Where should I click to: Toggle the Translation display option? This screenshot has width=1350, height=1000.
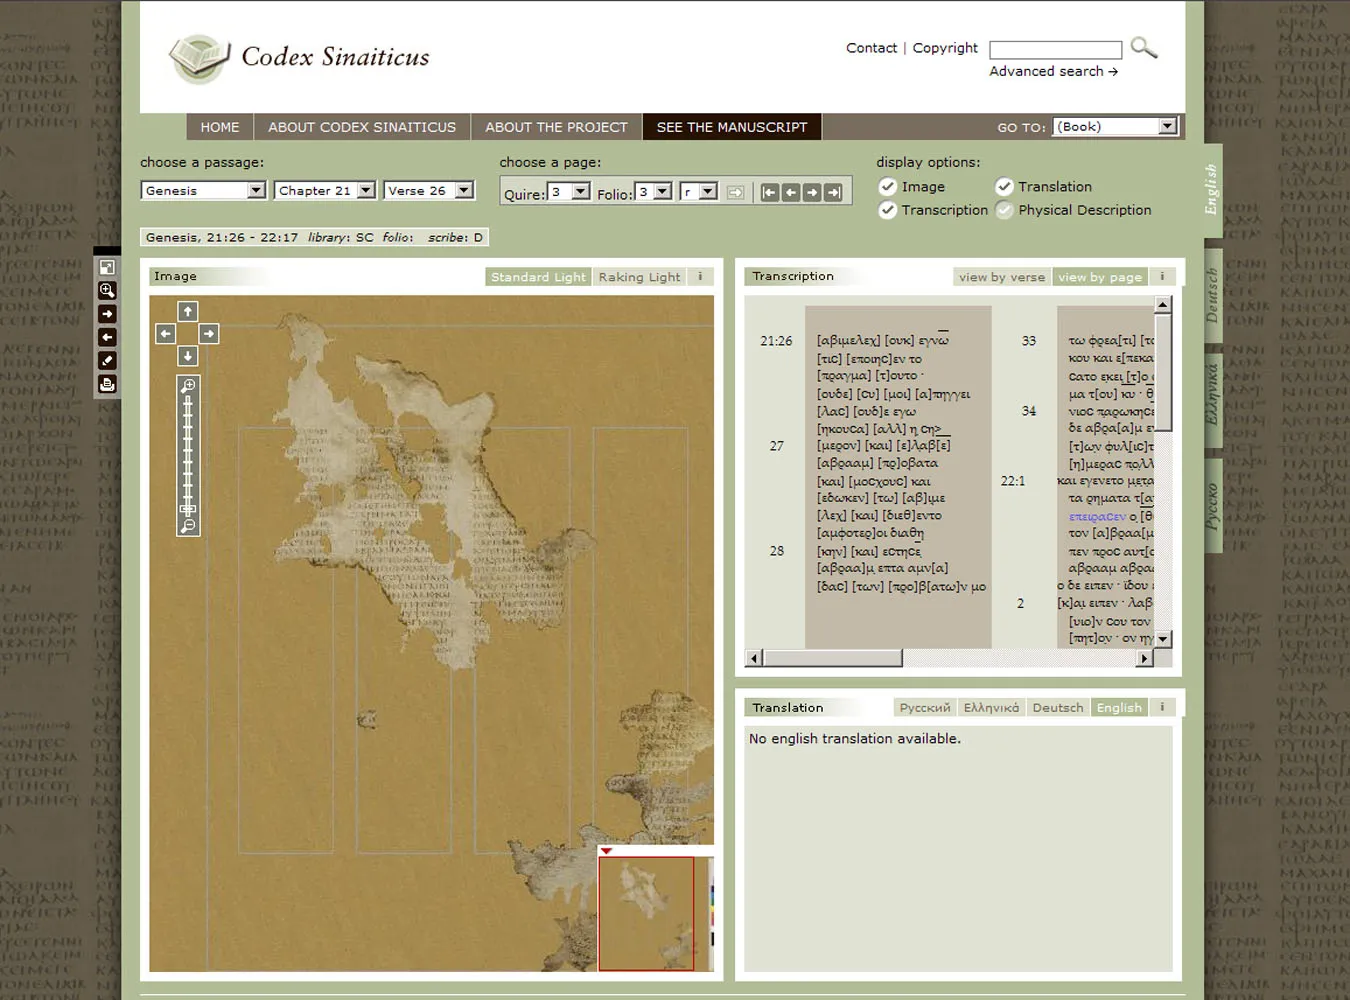pos(1004,187)
